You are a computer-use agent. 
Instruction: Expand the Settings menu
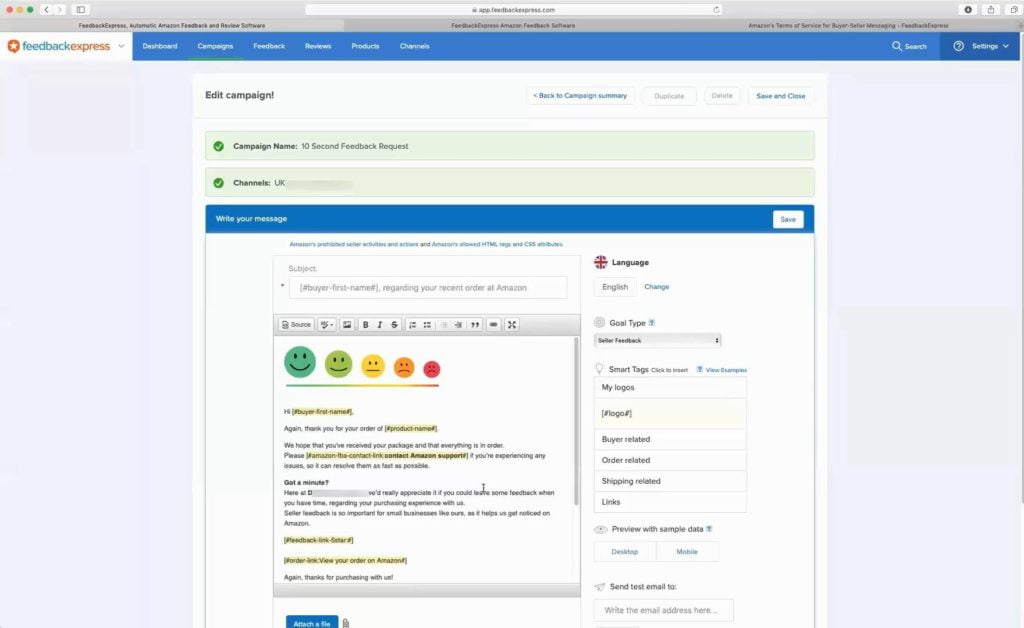990,46
